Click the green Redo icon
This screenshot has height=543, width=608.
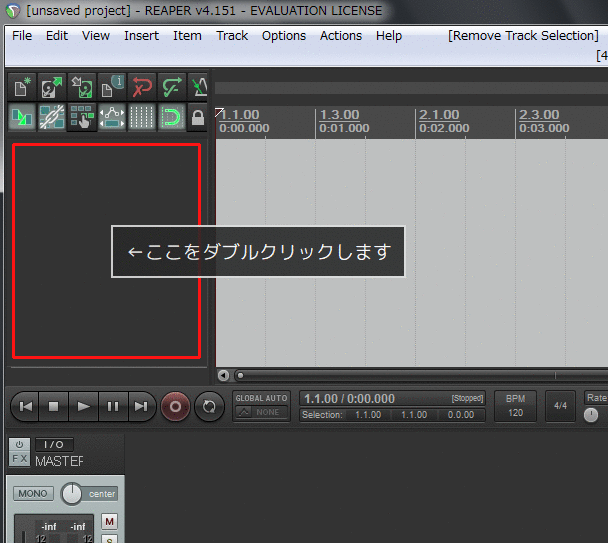[x=172, y=88]
